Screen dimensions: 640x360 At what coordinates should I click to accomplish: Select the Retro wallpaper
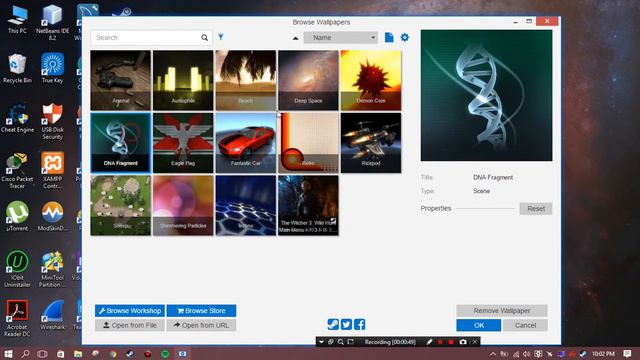(x=308, y=143)
